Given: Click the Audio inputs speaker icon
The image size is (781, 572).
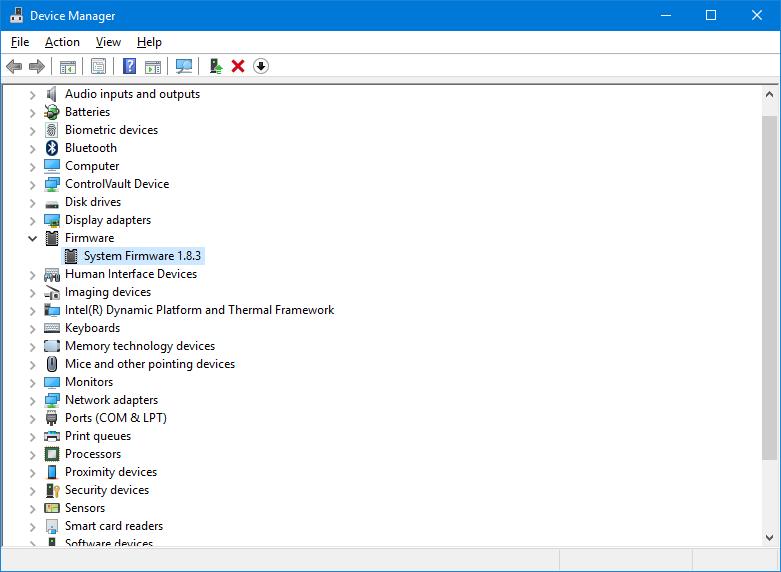Looking at the screenshot, I should point(52,94).
